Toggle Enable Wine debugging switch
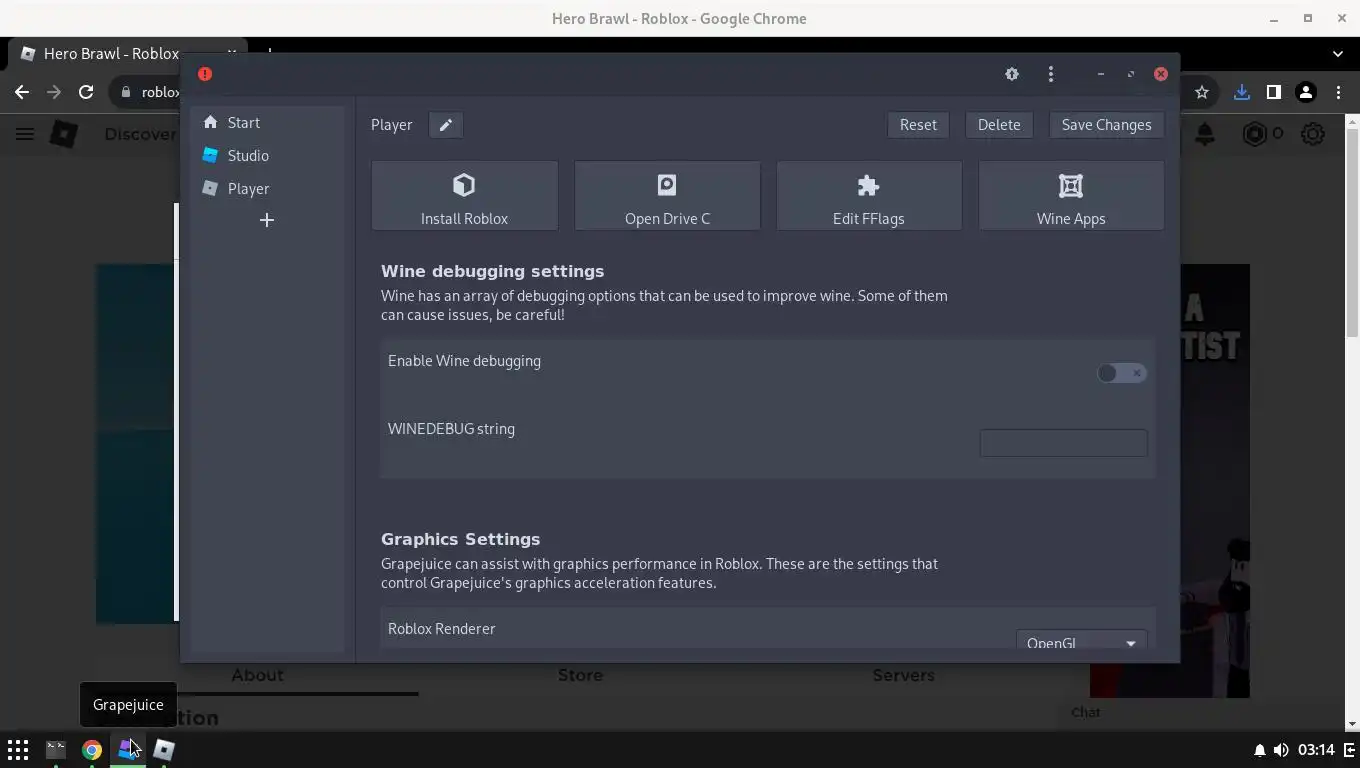This screenshot has width=1360, height=768. 1121,373
